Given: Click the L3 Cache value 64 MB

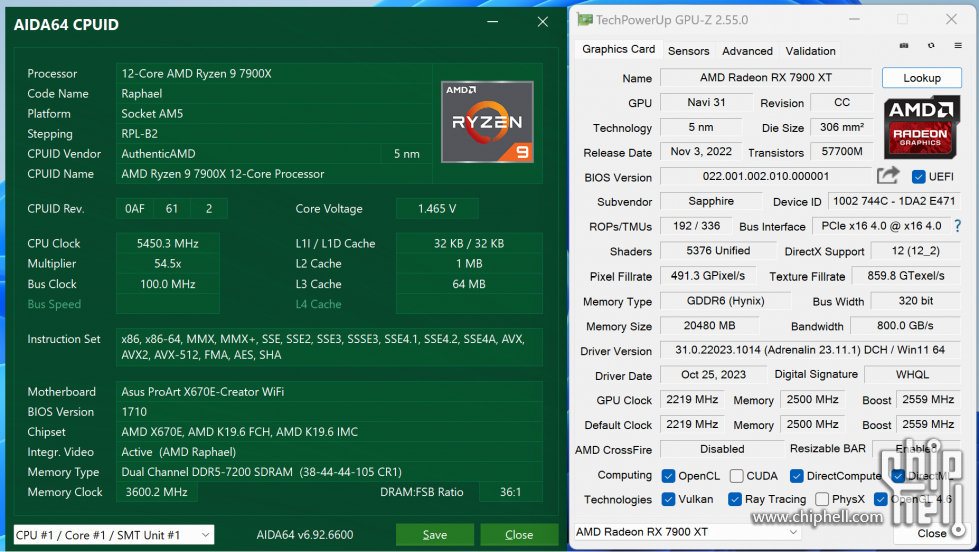Looking at the screenshot, I should [469, 284].
